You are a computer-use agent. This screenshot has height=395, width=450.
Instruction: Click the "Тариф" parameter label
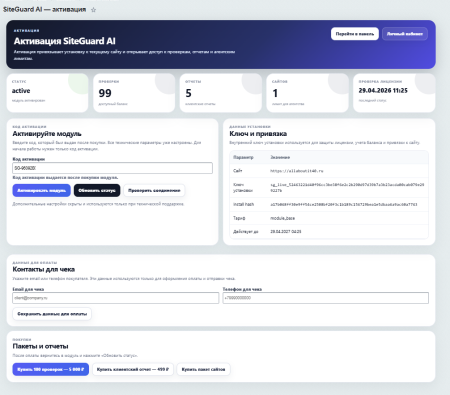point(239,218)
